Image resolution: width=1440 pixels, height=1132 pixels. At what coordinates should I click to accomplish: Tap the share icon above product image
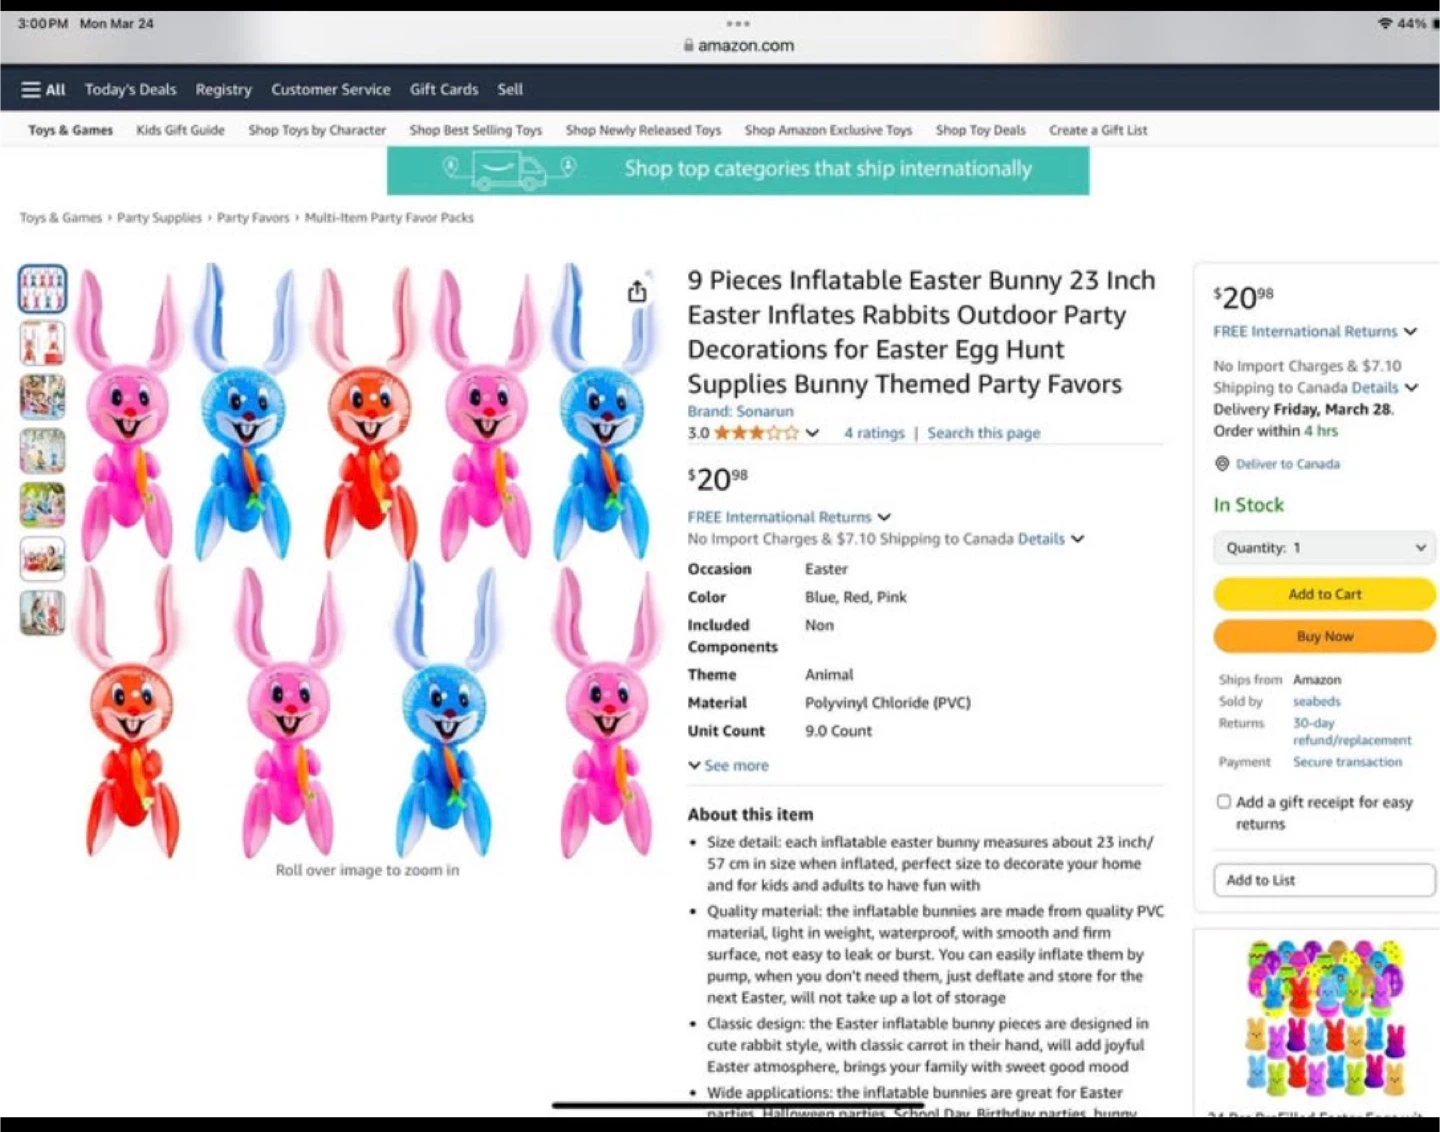pos(637,291)
